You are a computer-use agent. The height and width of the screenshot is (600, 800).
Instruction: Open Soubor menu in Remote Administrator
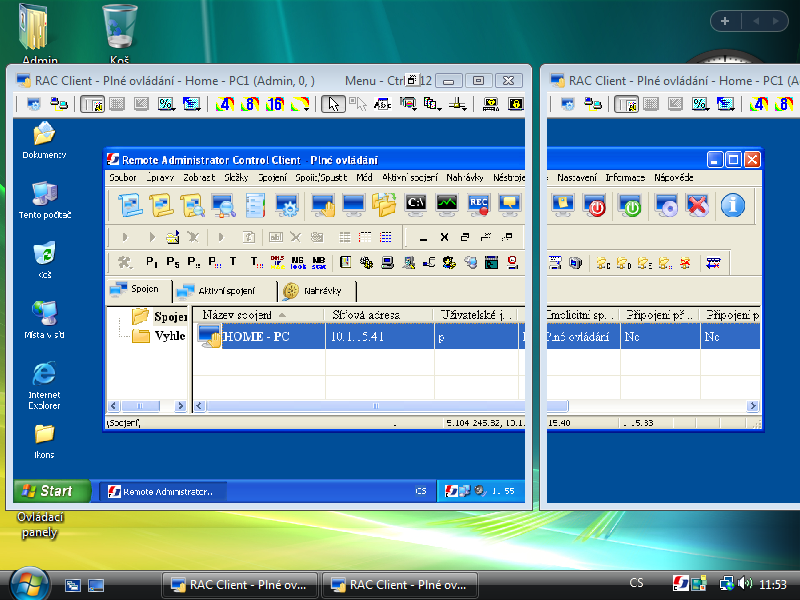[x=123, y=178]
